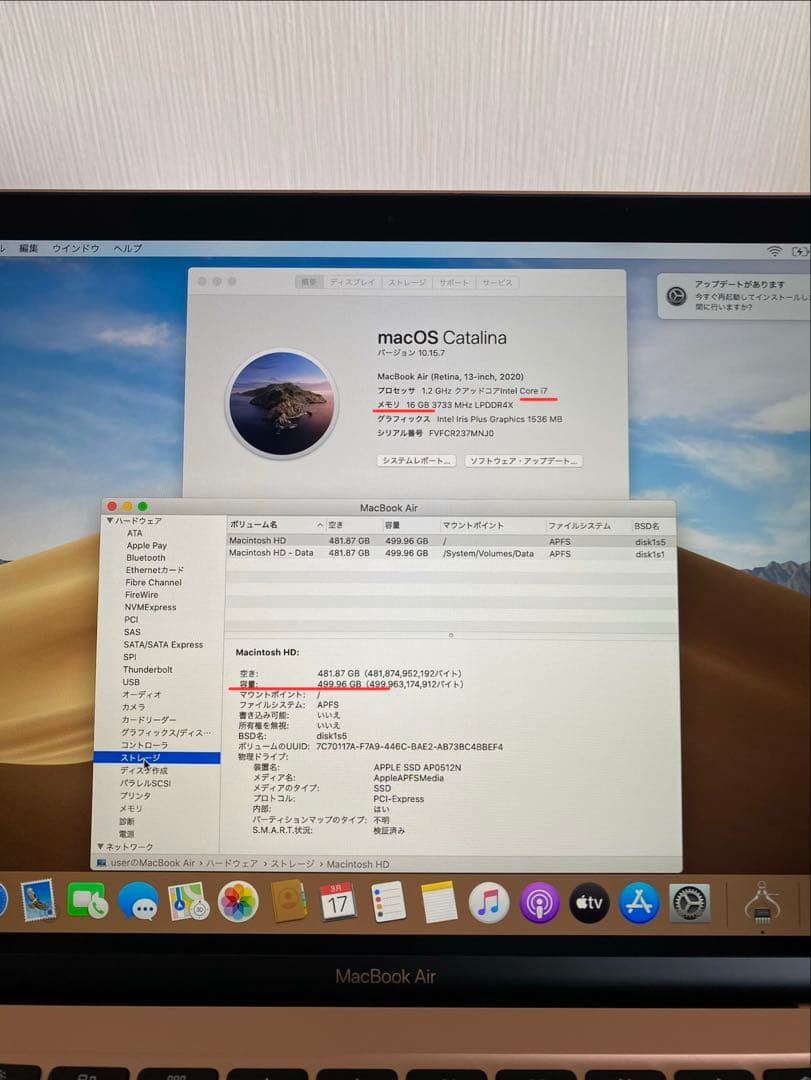Launch the Music app from the Dock

[487, 903]
